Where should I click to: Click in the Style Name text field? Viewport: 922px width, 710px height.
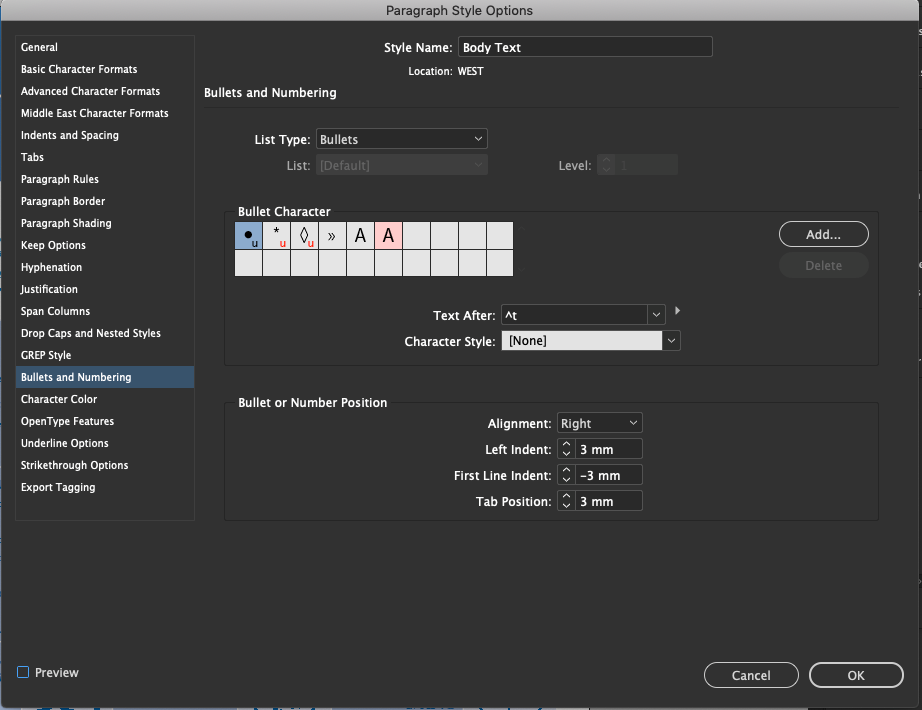point(585,47)
